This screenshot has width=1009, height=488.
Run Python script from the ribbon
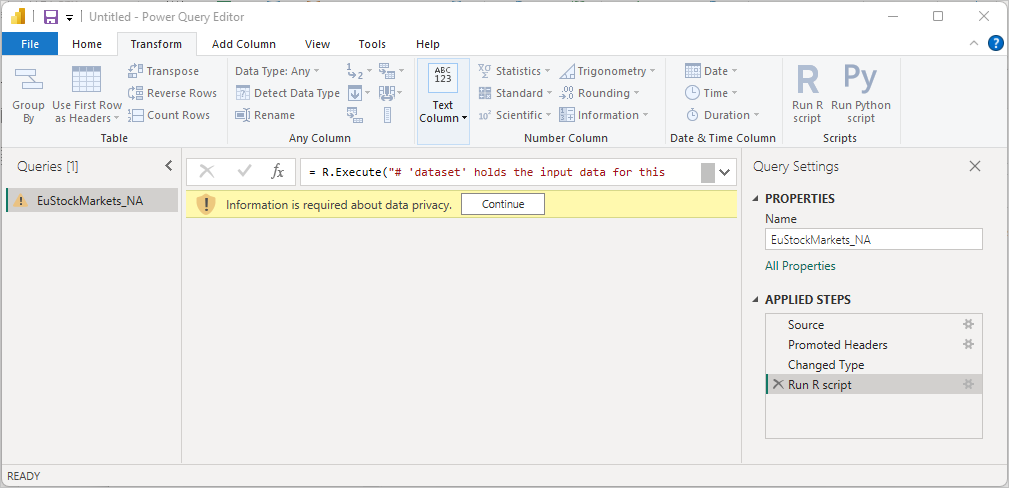[860, 94]
